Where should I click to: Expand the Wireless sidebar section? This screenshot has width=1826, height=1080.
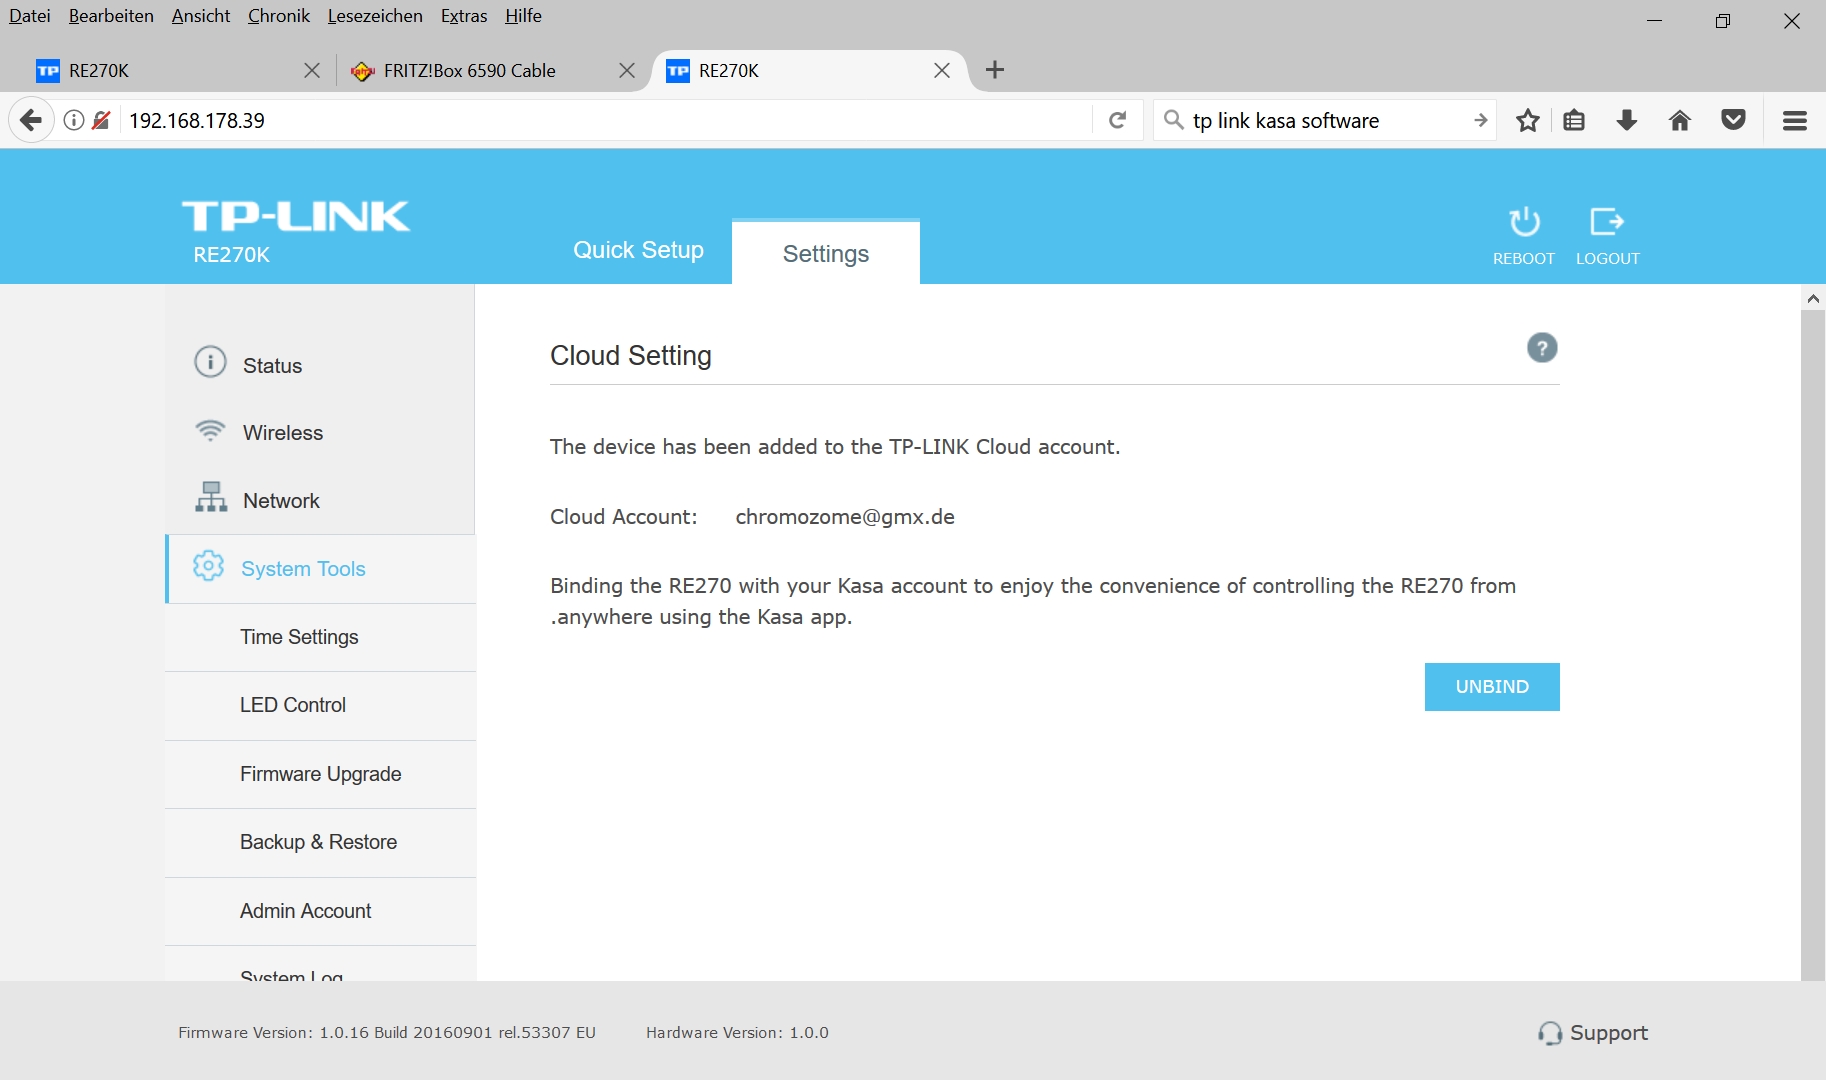pos(283,433)
